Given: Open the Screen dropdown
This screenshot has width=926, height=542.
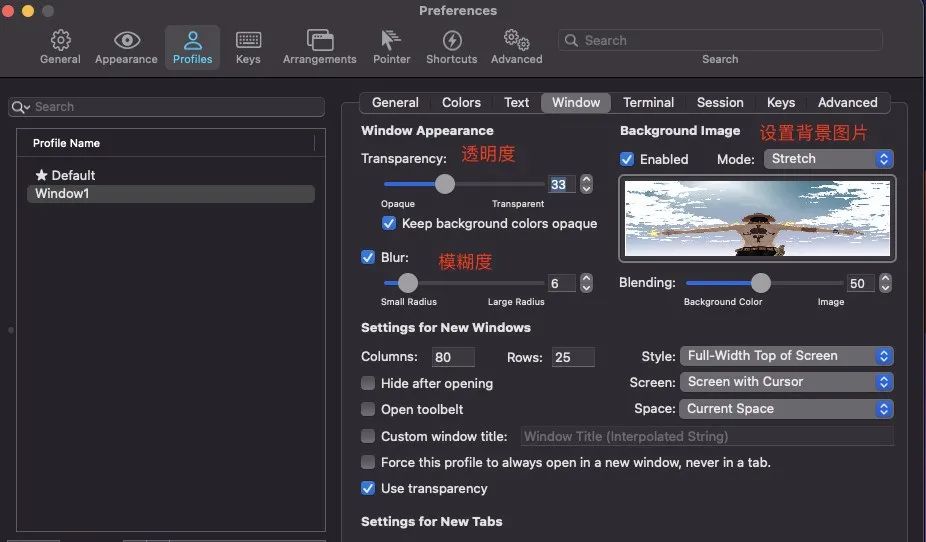Looking at the screenshot, I should pos(787,382).
